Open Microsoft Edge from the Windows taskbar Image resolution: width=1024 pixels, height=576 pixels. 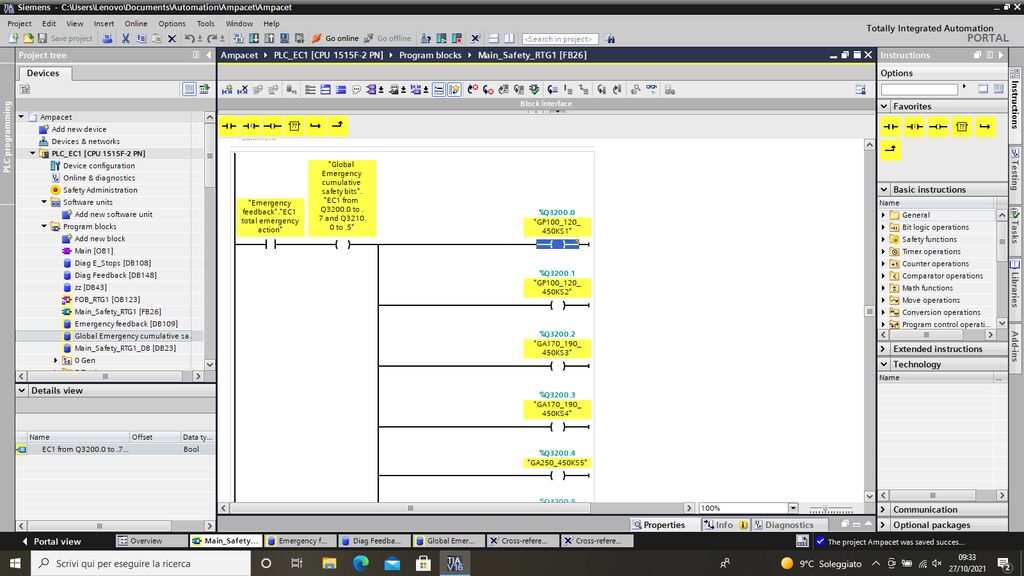click(x=360, y=564)
